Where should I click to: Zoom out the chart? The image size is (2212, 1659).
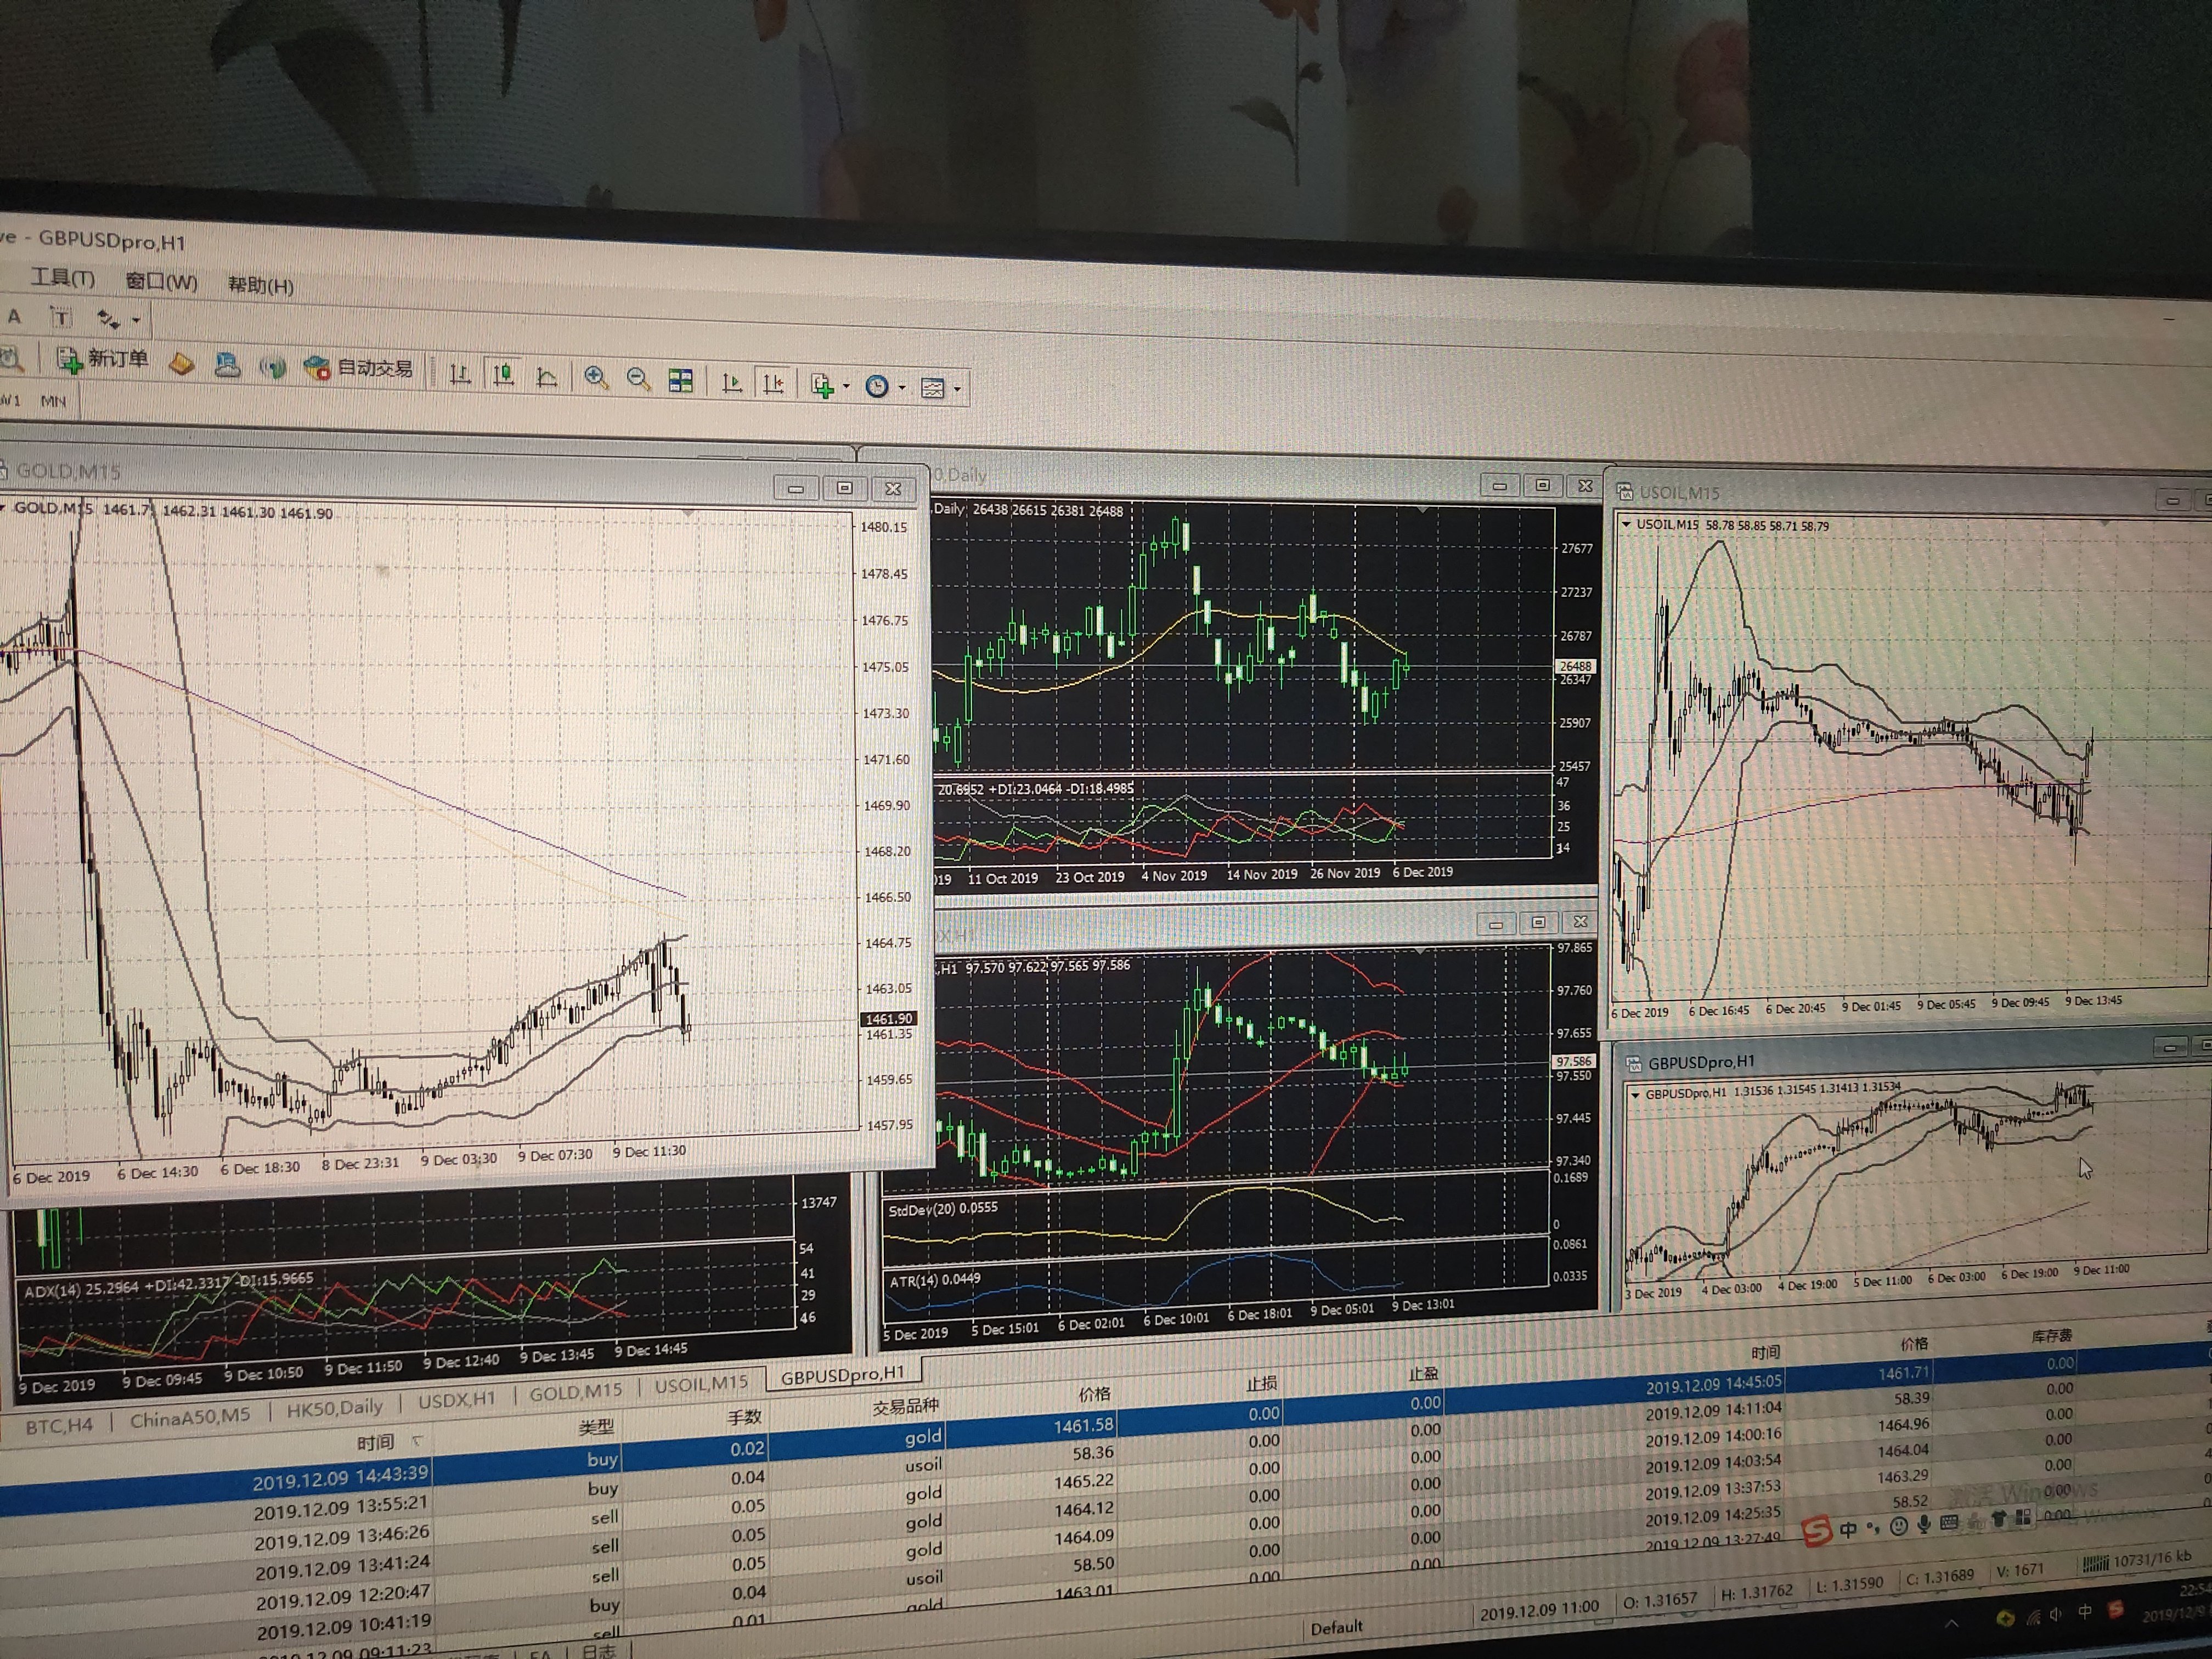coord(638,380)
